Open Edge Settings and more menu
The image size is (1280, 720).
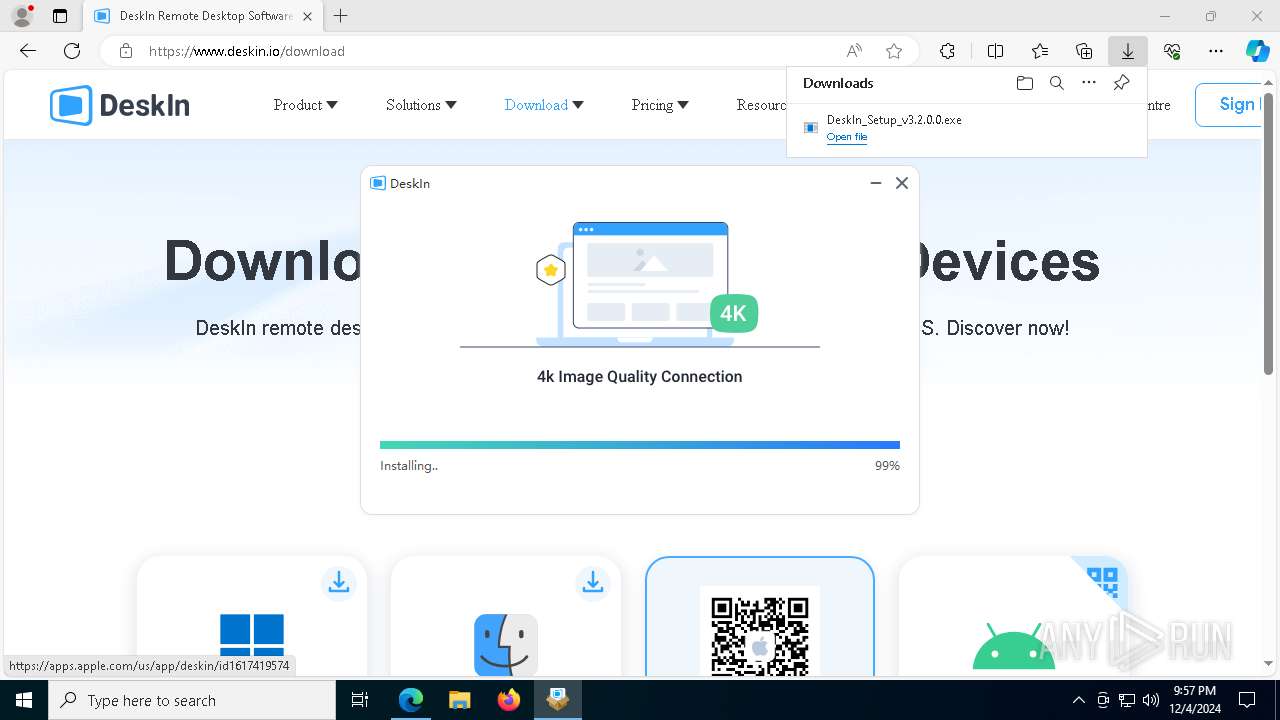pyautogui.click(x=1216, y=51)
